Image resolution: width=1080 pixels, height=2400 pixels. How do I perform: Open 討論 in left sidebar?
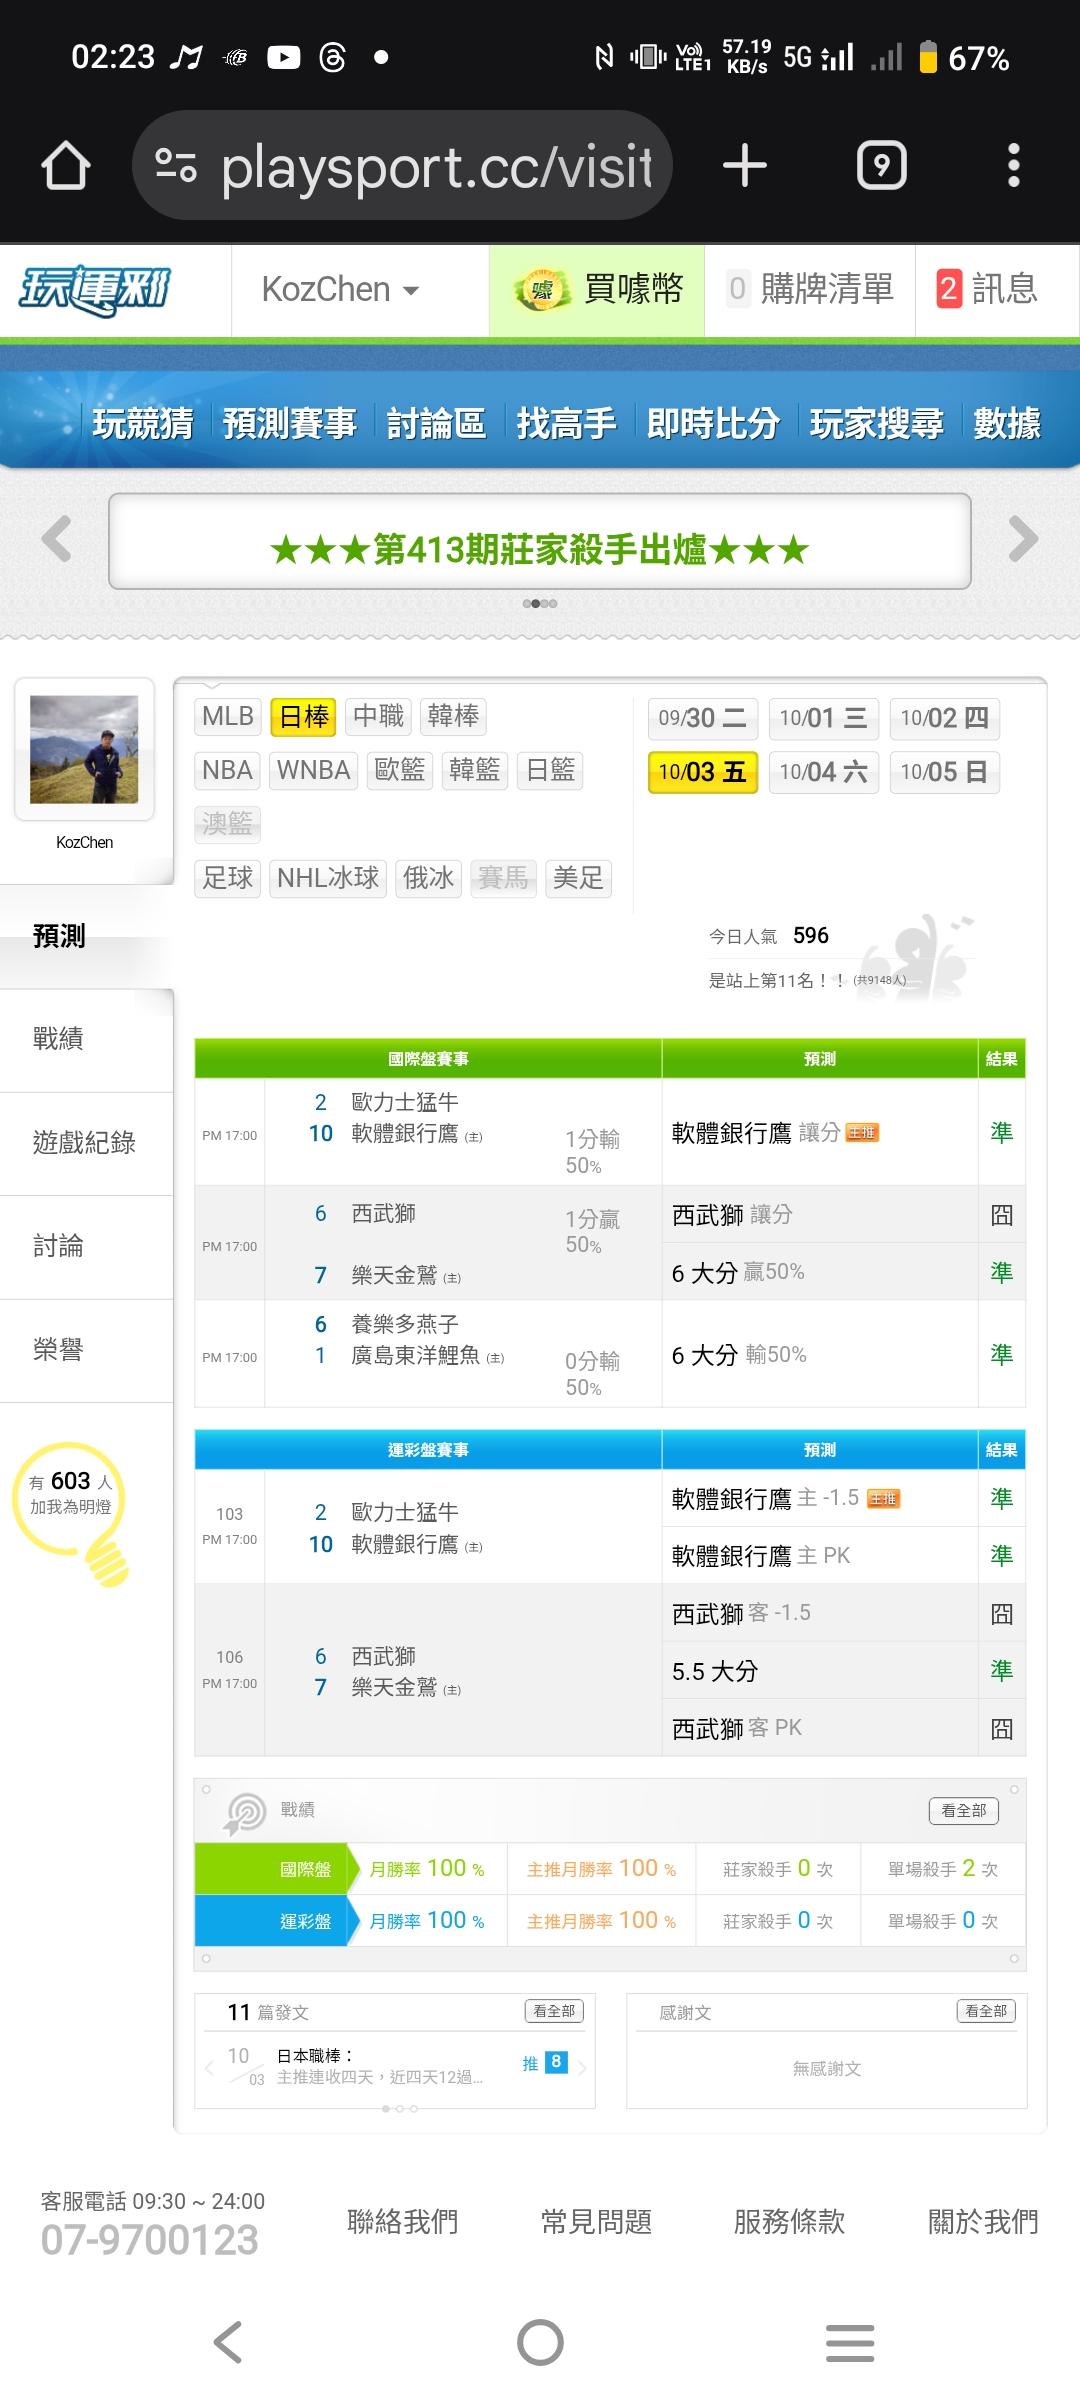86,1246
